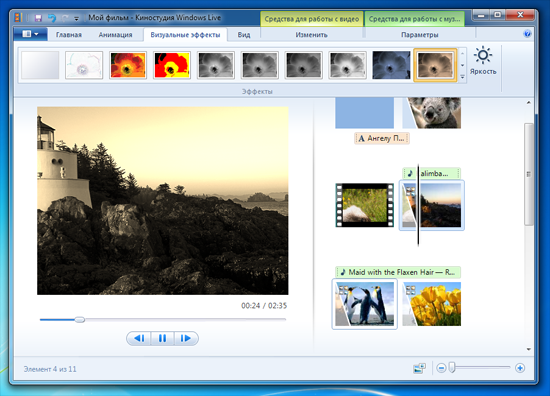Select the flower video clip with film frame
The width and height of the screenshot is (550, 396).
pos(364,205)
